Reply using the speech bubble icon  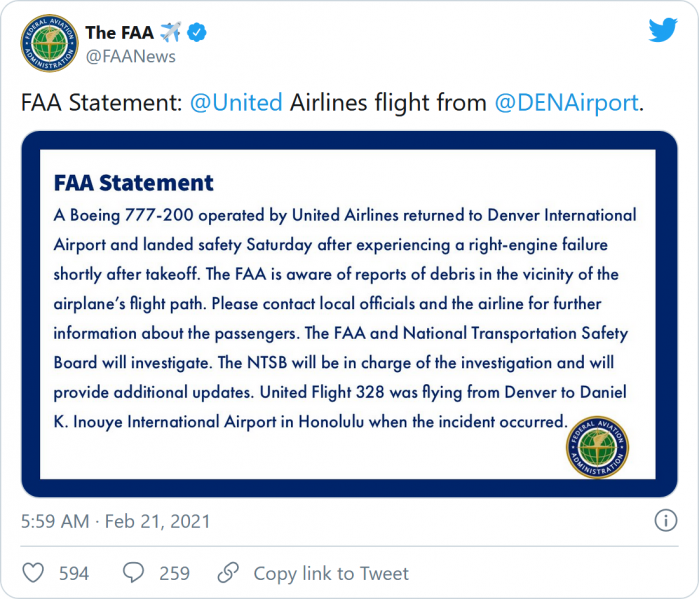(x=134, y=573)
